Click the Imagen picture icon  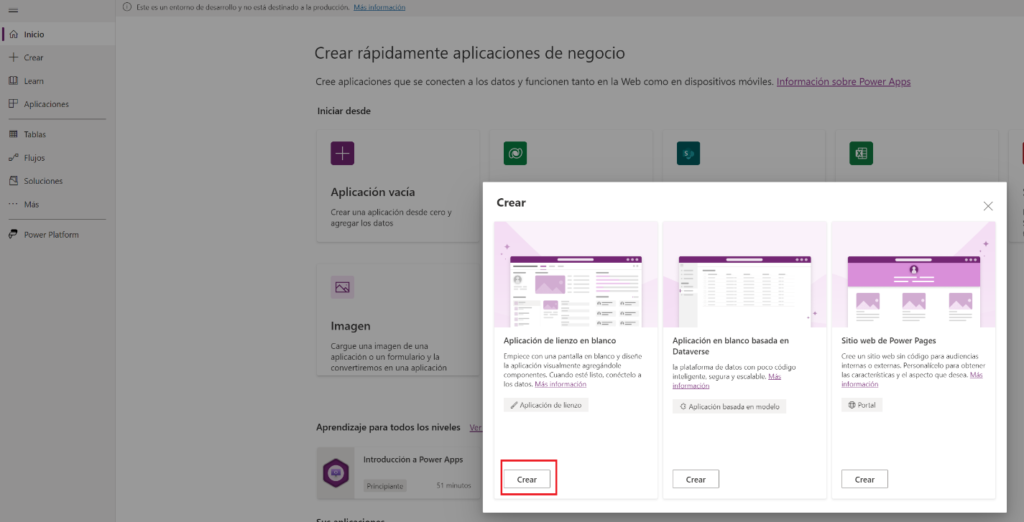coord(342,287)
